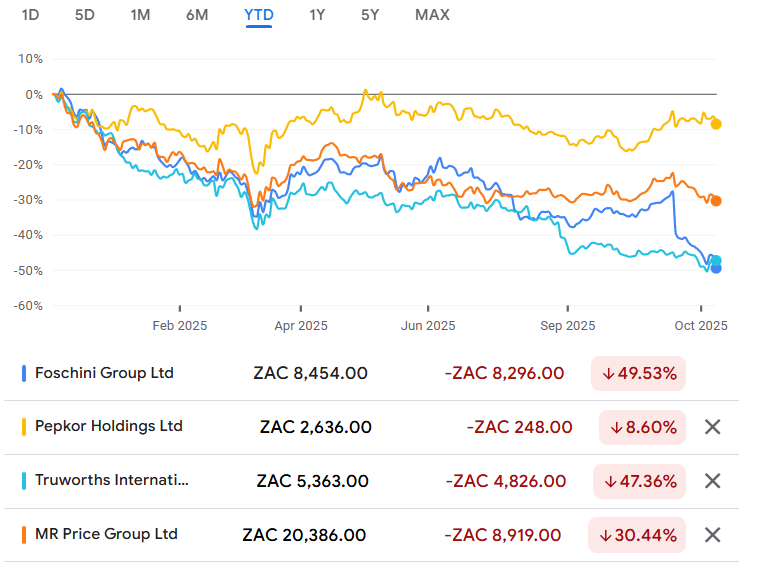The height and width of the screenshot is (568, 763).
Task: Switch to the 5D range tab
Action: click(85, 15)
